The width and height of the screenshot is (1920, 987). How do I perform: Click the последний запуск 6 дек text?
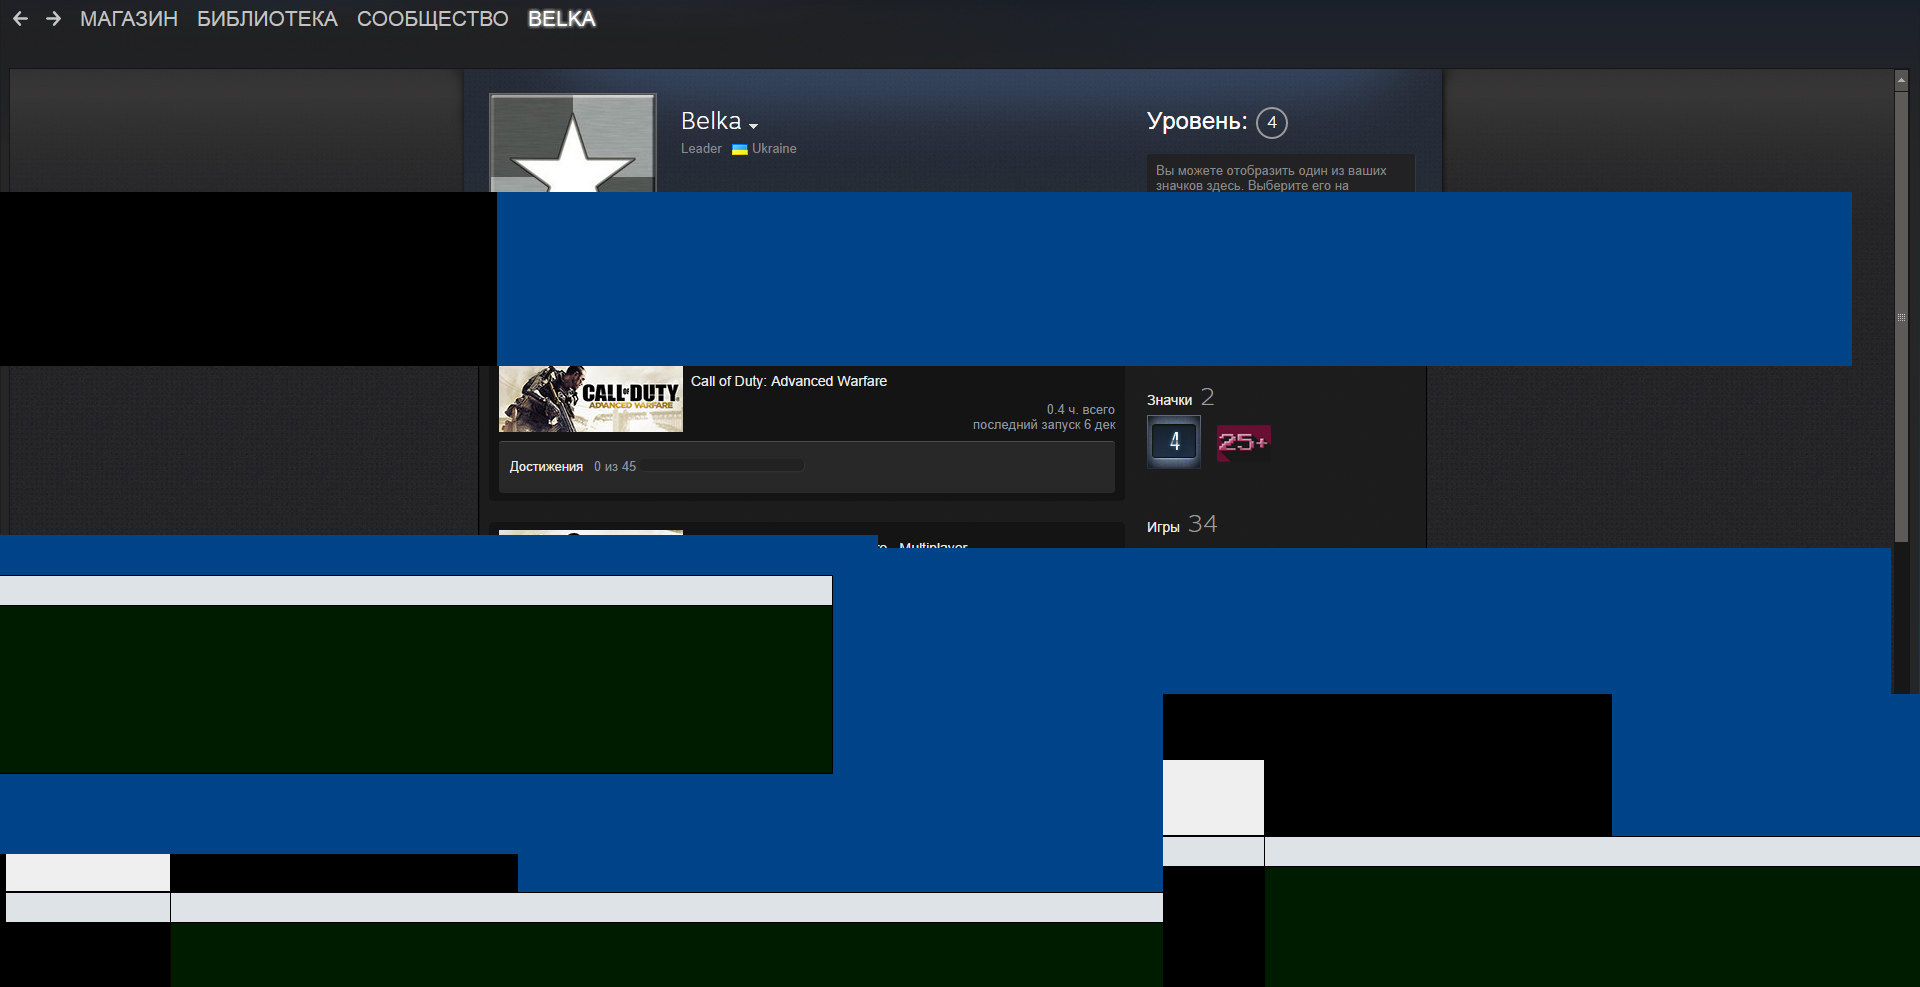1044,425
